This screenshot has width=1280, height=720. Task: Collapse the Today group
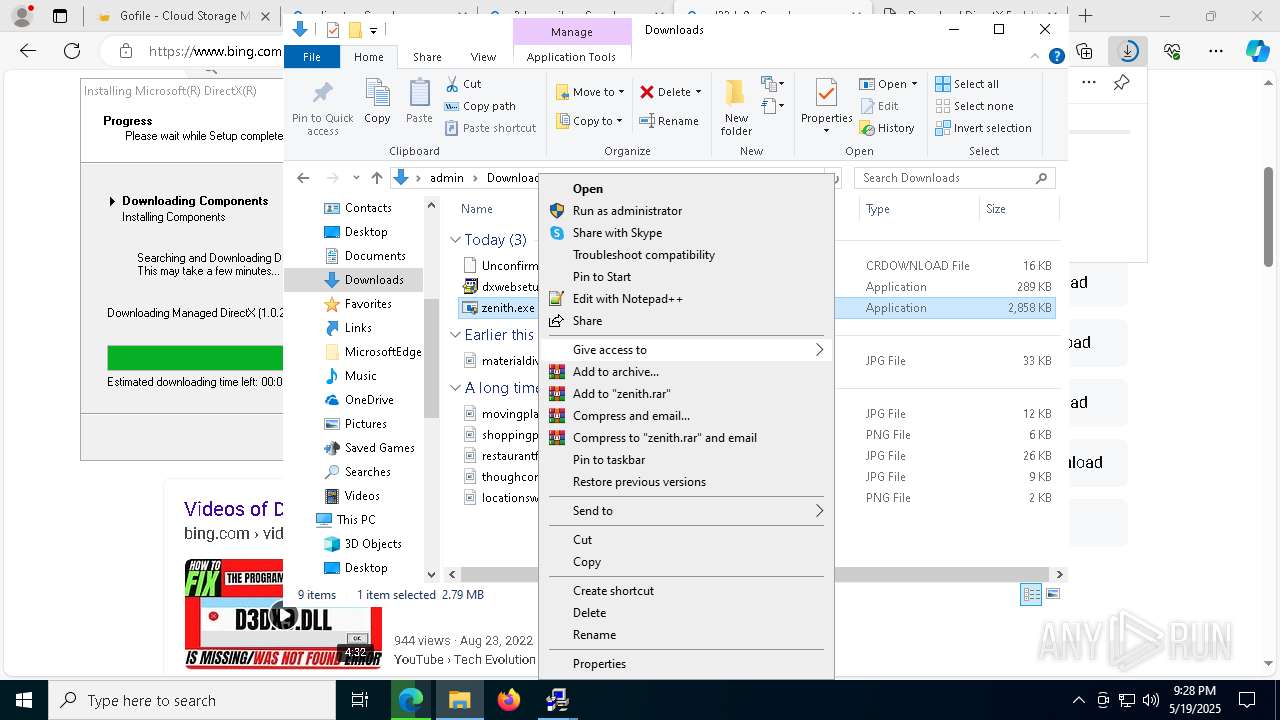point(455,240)
